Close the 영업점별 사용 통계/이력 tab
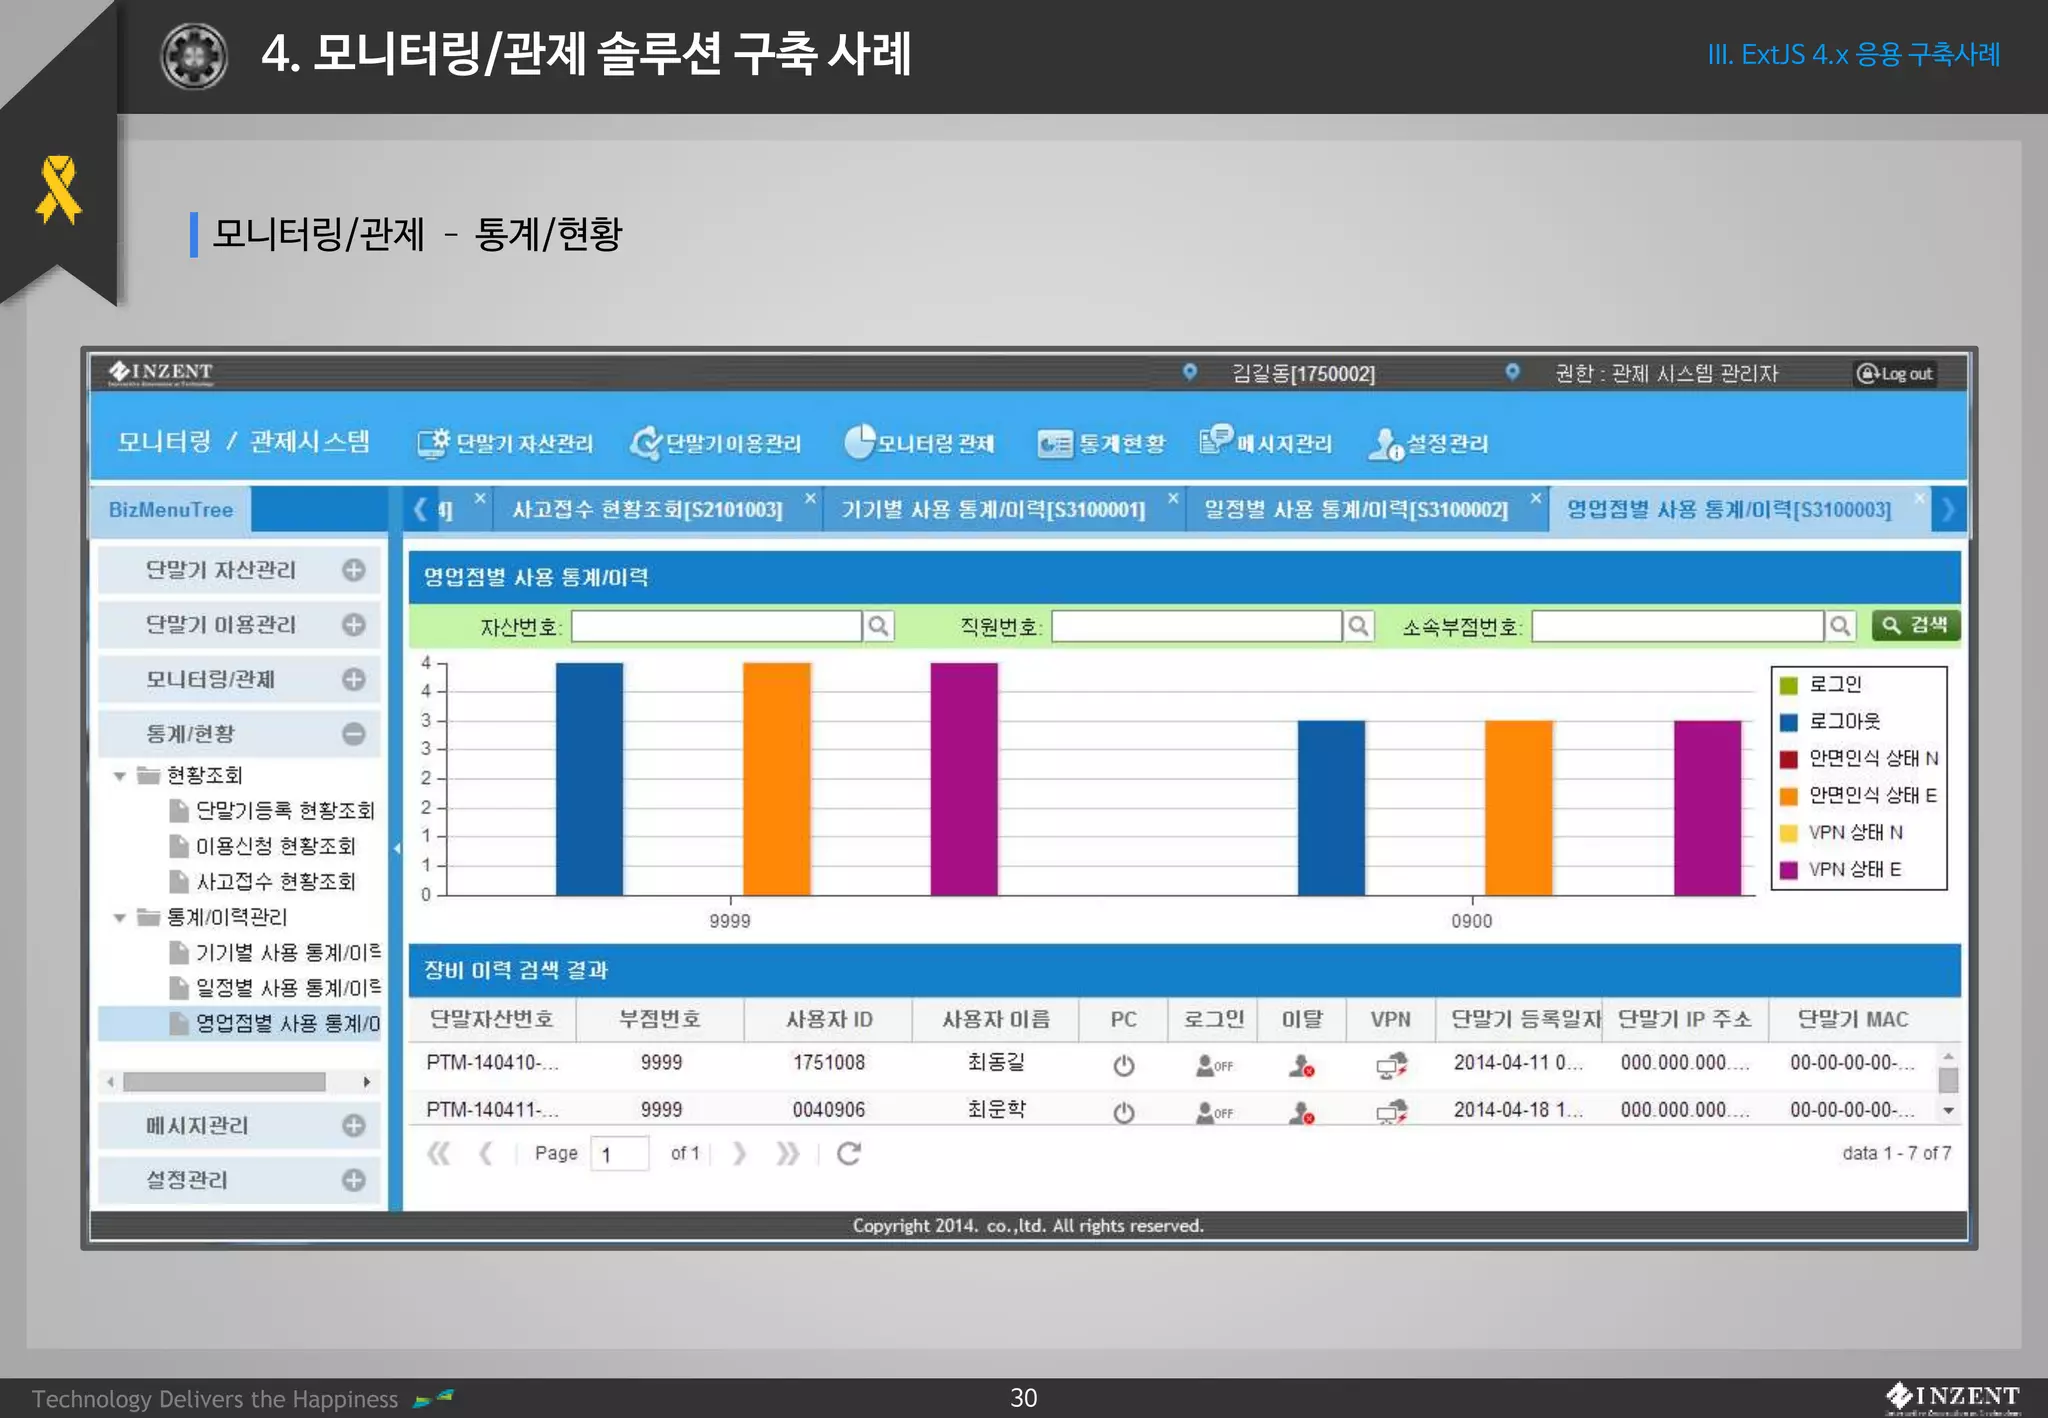The height and width of the screenshot is (1418, 2048). 1919,498
